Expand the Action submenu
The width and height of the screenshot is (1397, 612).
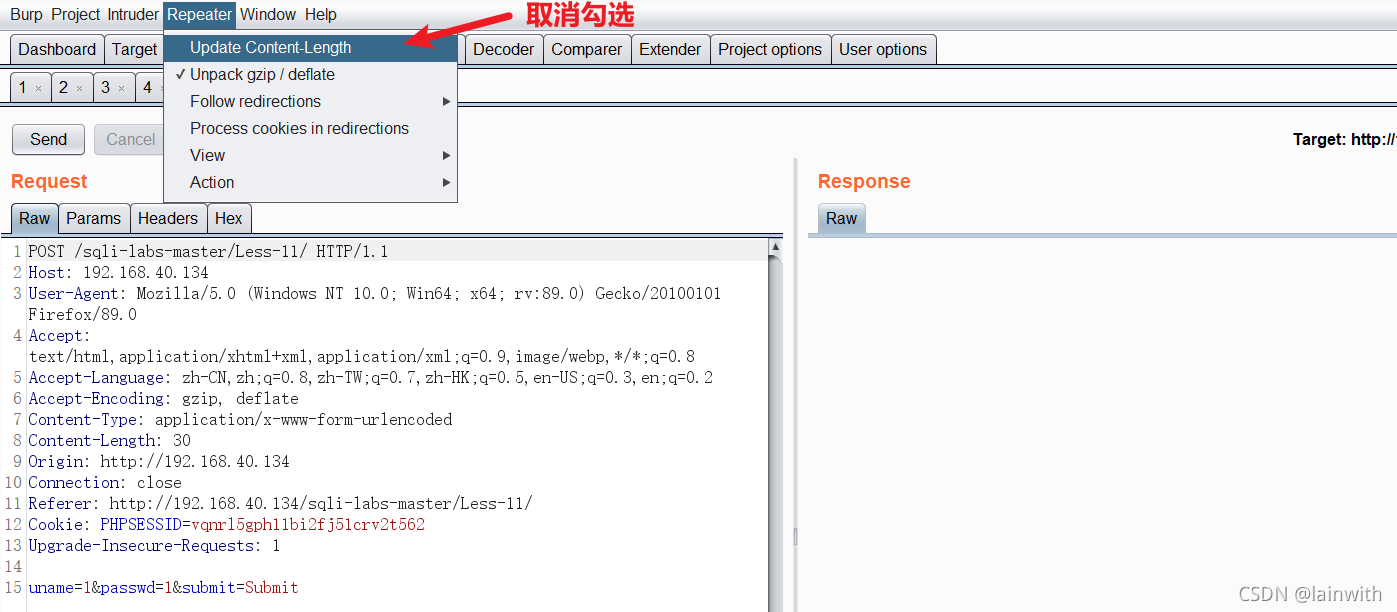coord(310,183)
